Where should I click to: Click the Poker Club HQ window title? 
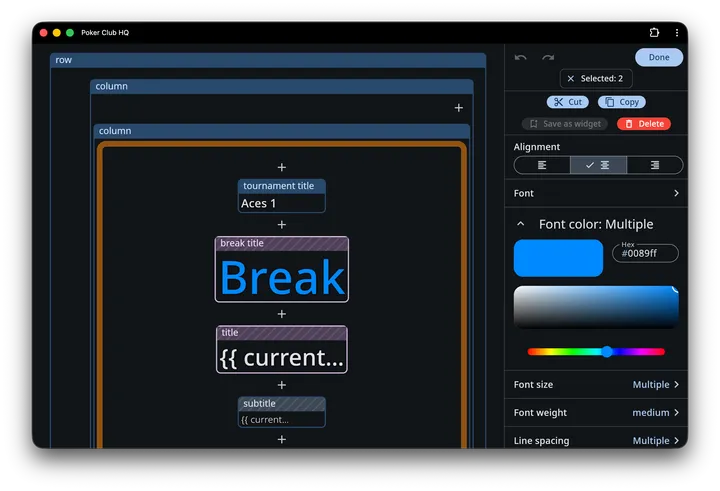pos(105,33)
